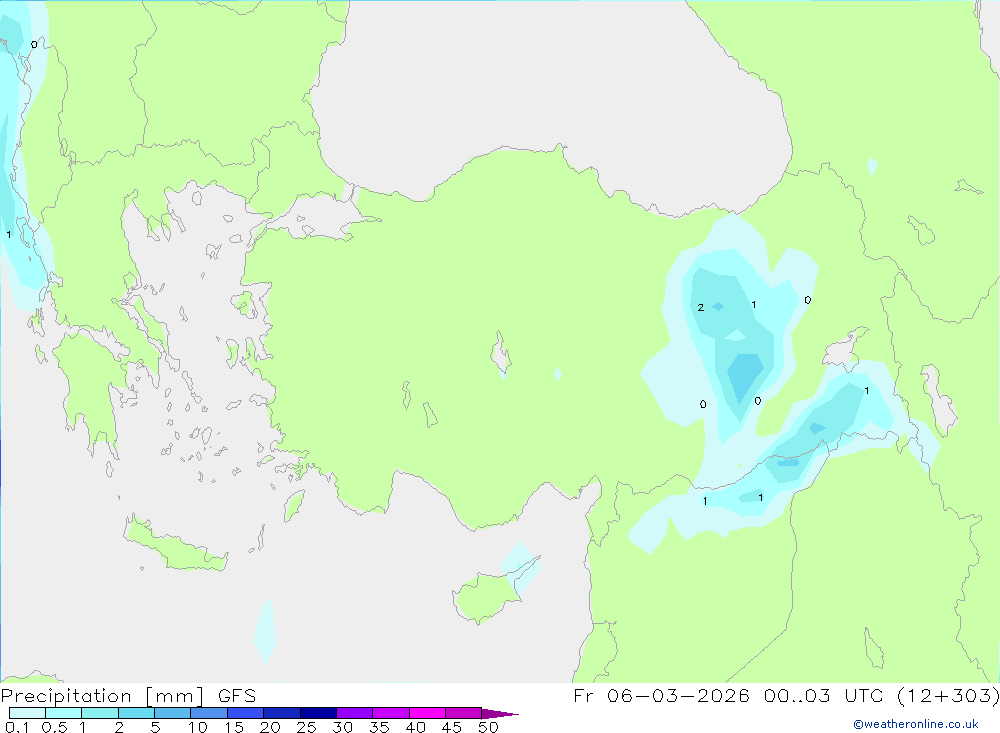Select the 30–35 mm violet legend swatch
Image resolution: width=1000 pixels, height=733 pixels.
click(355, 713)
